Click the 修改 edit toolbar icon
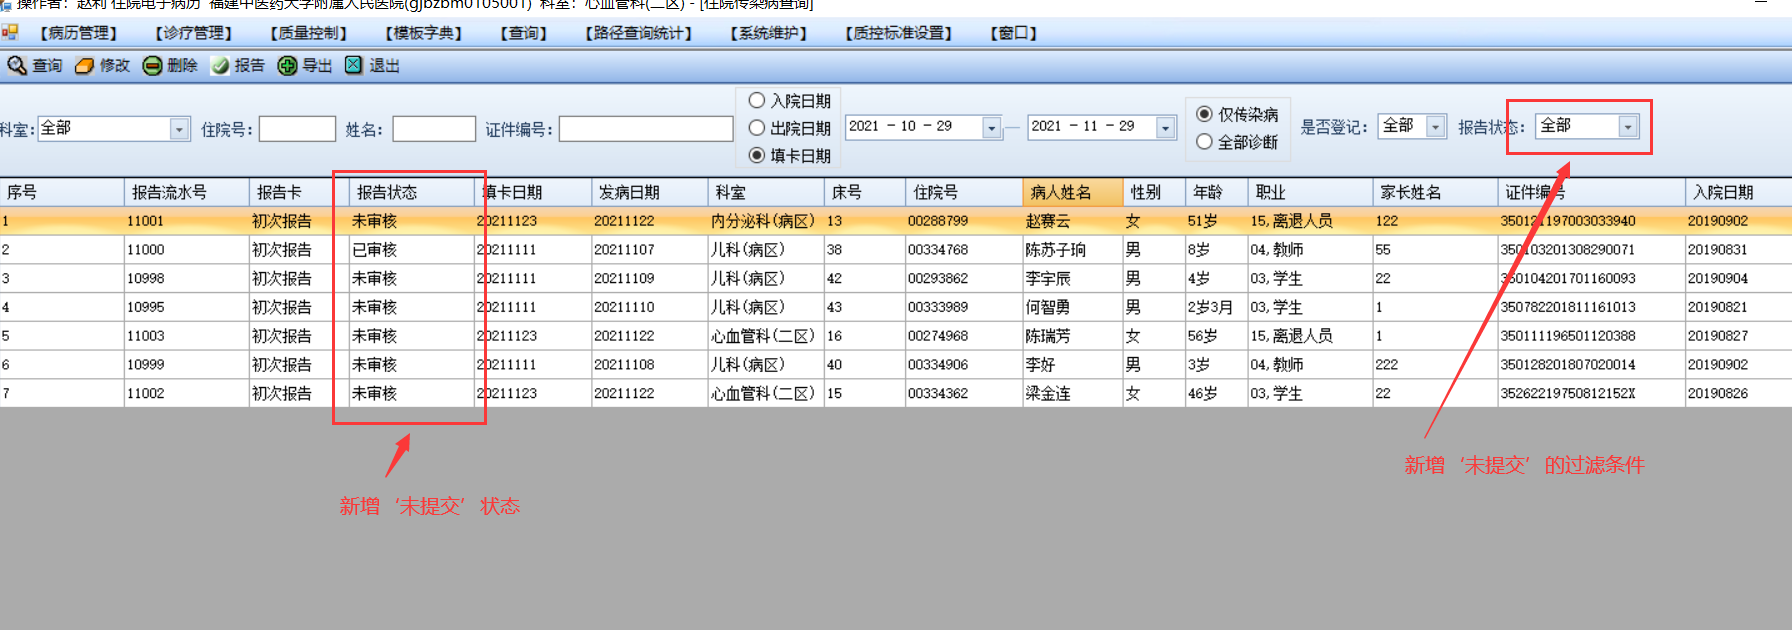 (84, 66)
